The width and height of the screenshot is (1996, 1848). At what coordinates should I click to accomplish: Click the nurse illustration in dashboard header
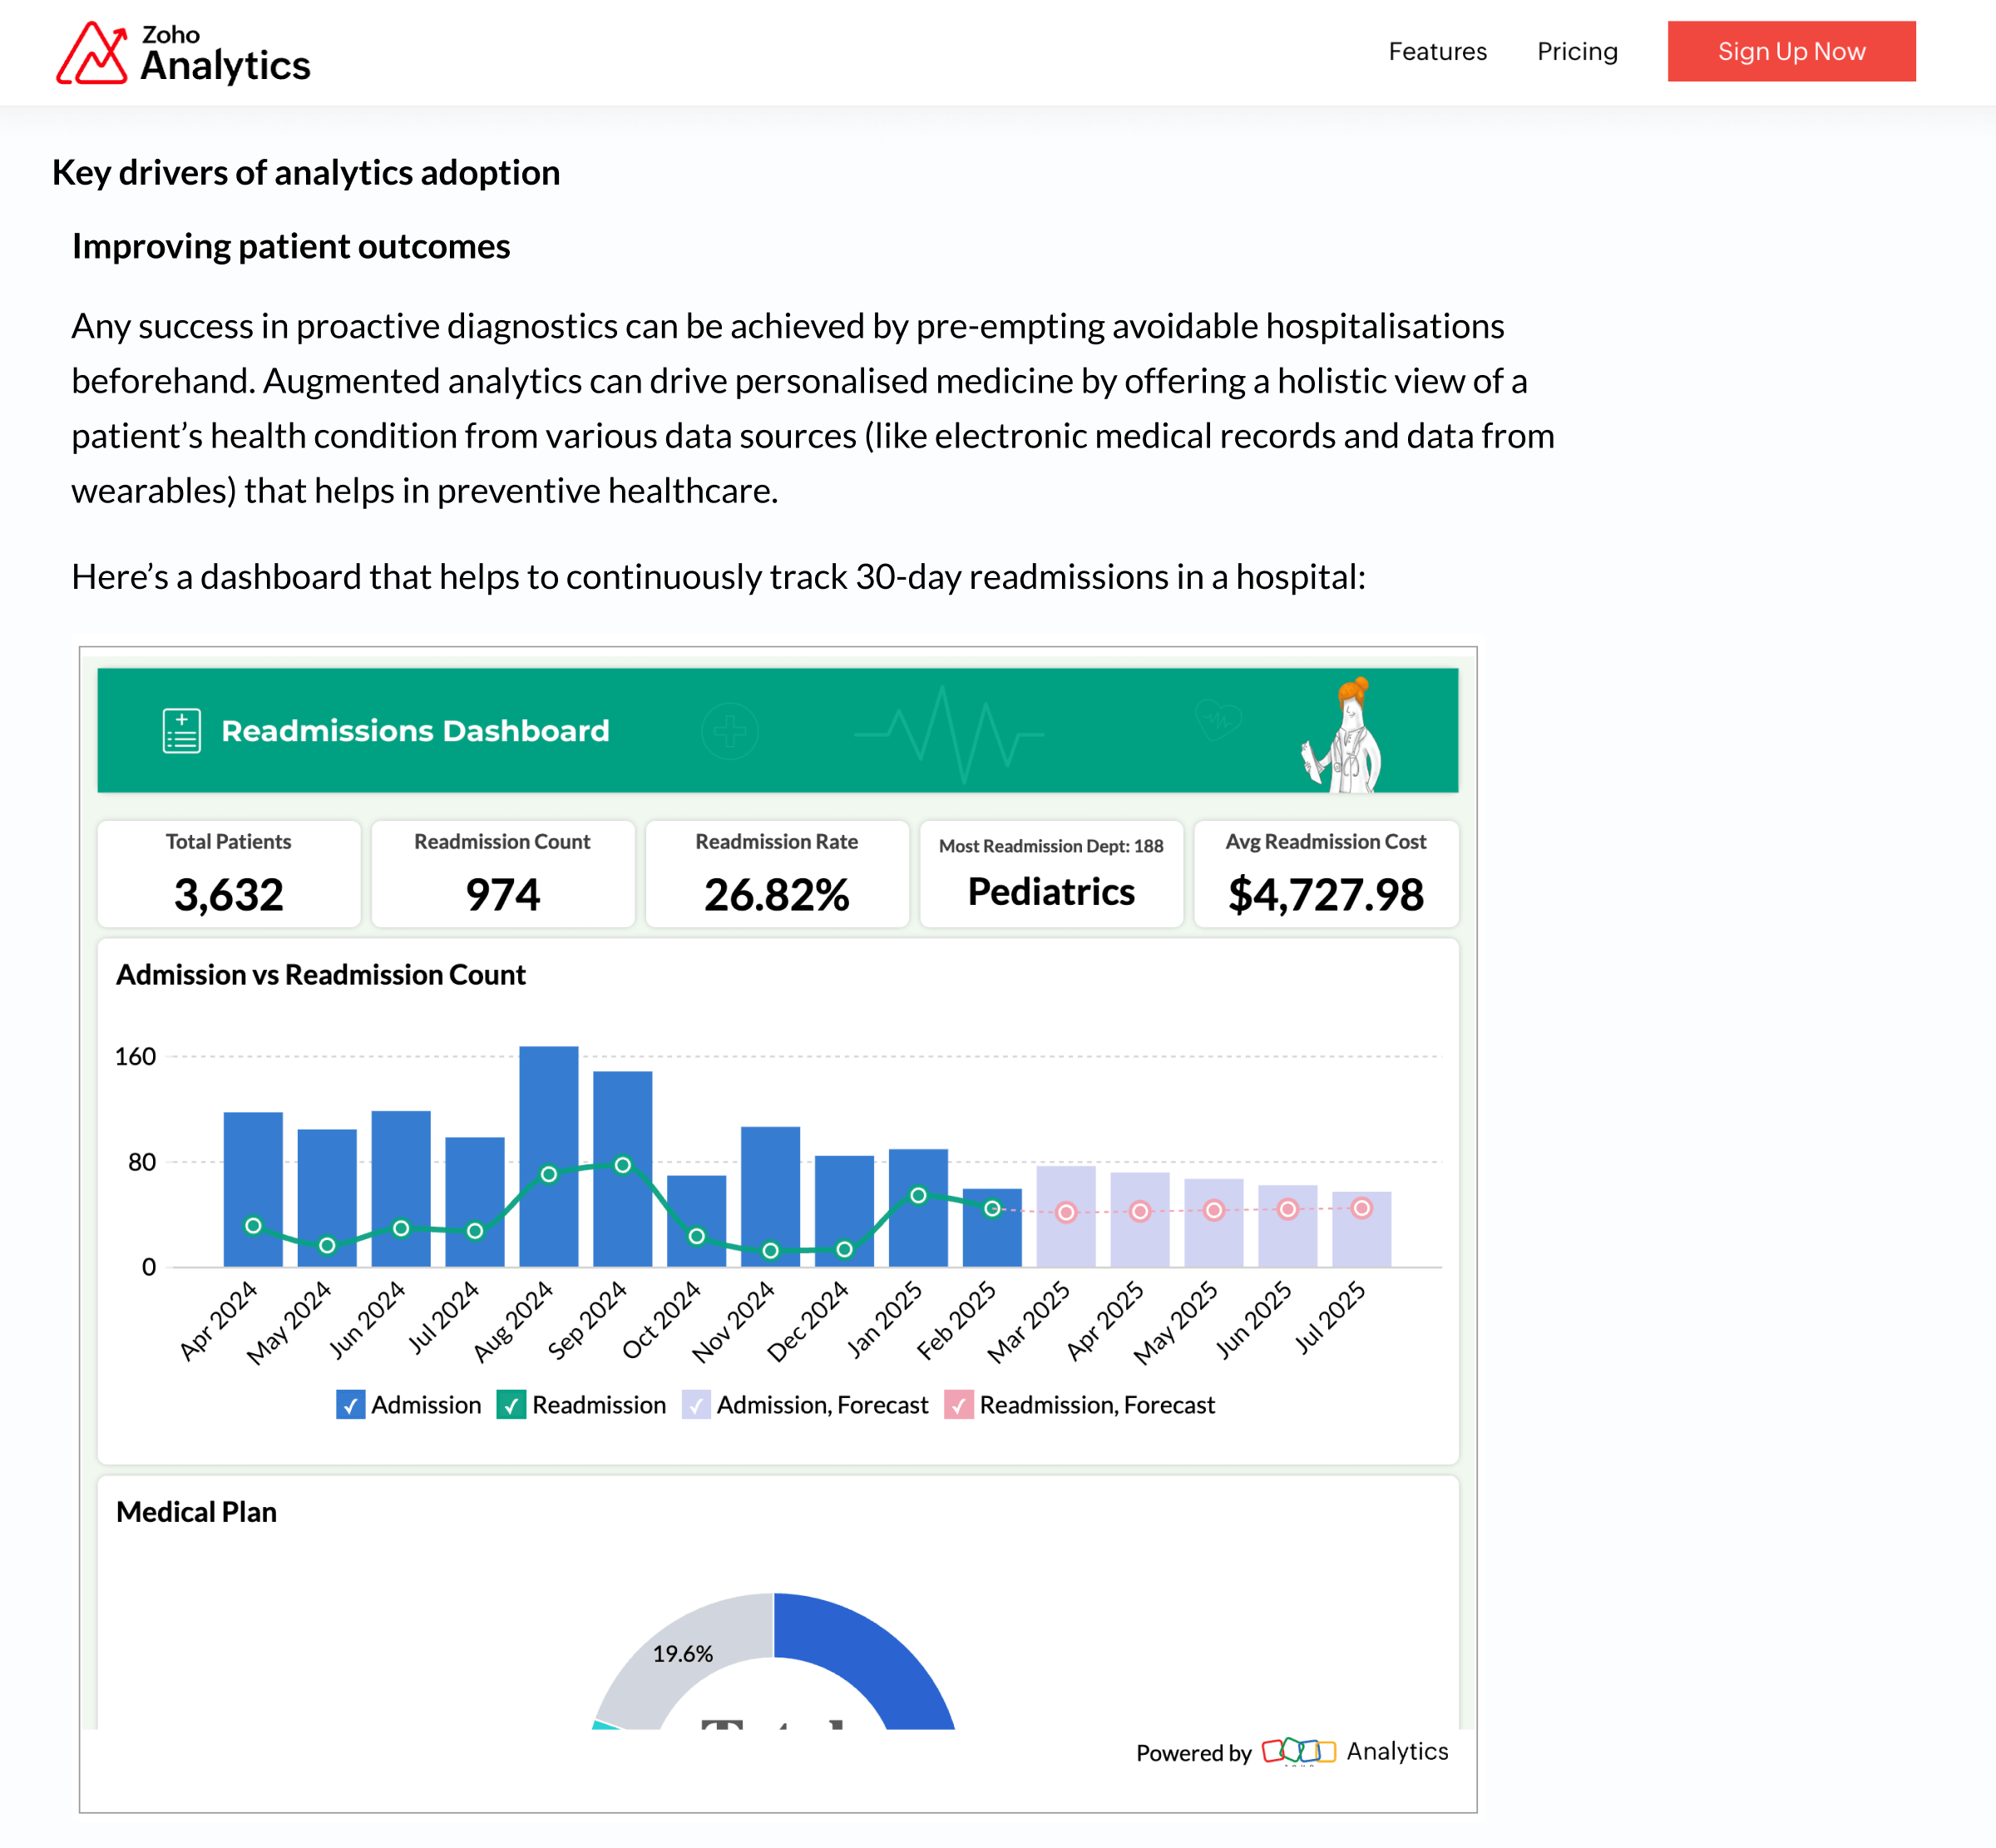pos(1346,738)
